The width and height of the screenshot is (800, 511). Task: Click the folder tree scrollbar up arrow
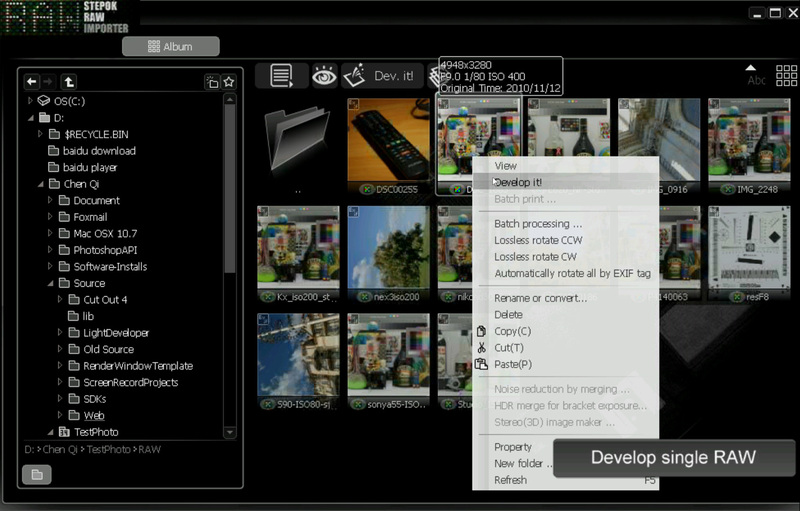click(x=230, y=99)
